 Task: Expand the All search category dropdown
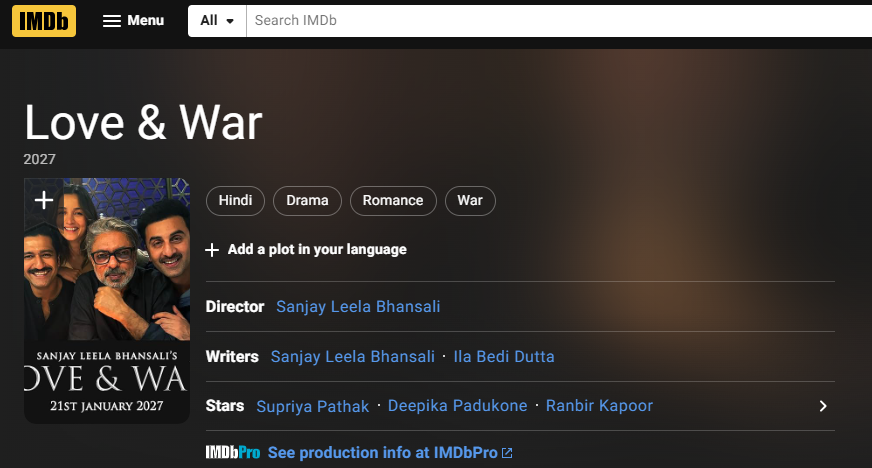pos(217,21)
